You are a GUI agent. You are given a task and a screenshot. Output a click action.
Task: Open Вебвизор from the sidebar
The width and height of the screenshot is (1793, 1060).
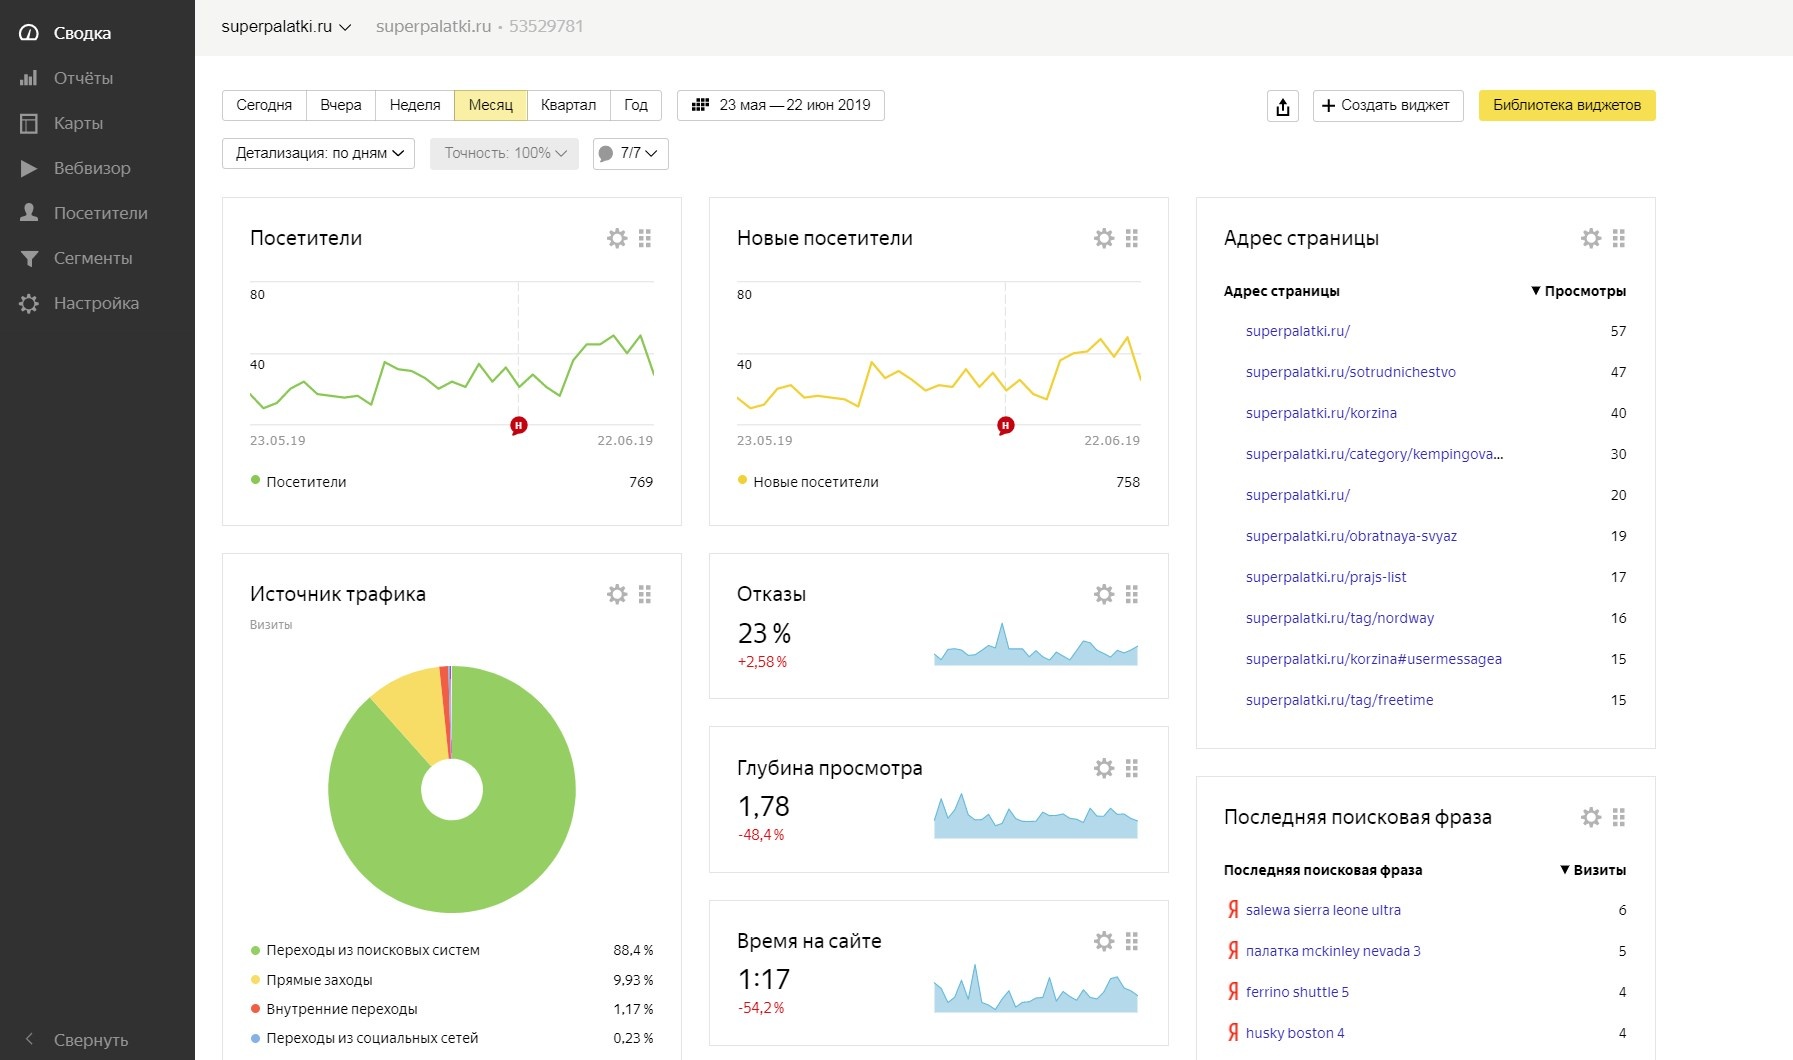coord(91,168)
